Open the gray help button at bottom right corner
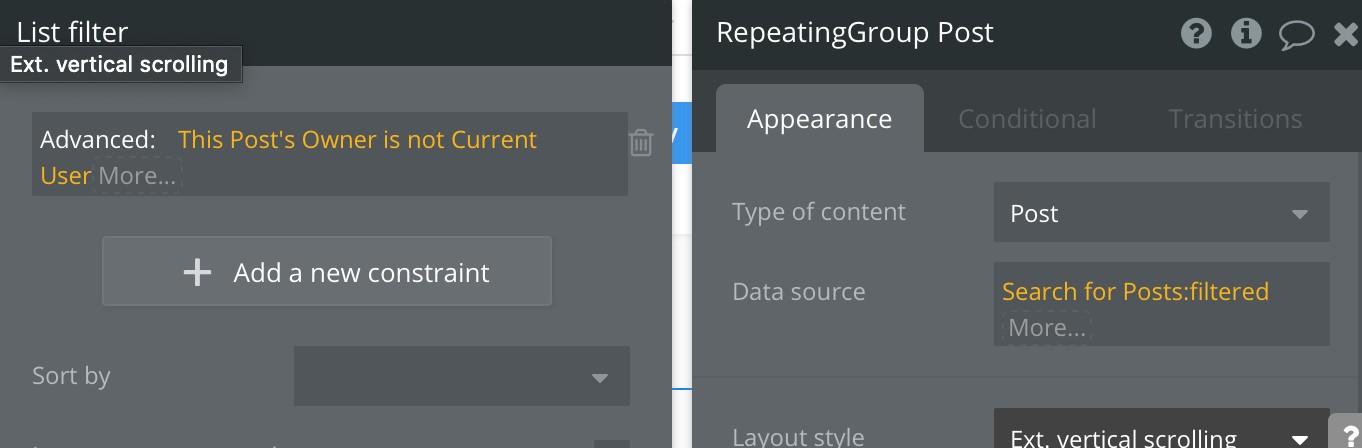The image size is (1362, 448). coord(1348,434)
